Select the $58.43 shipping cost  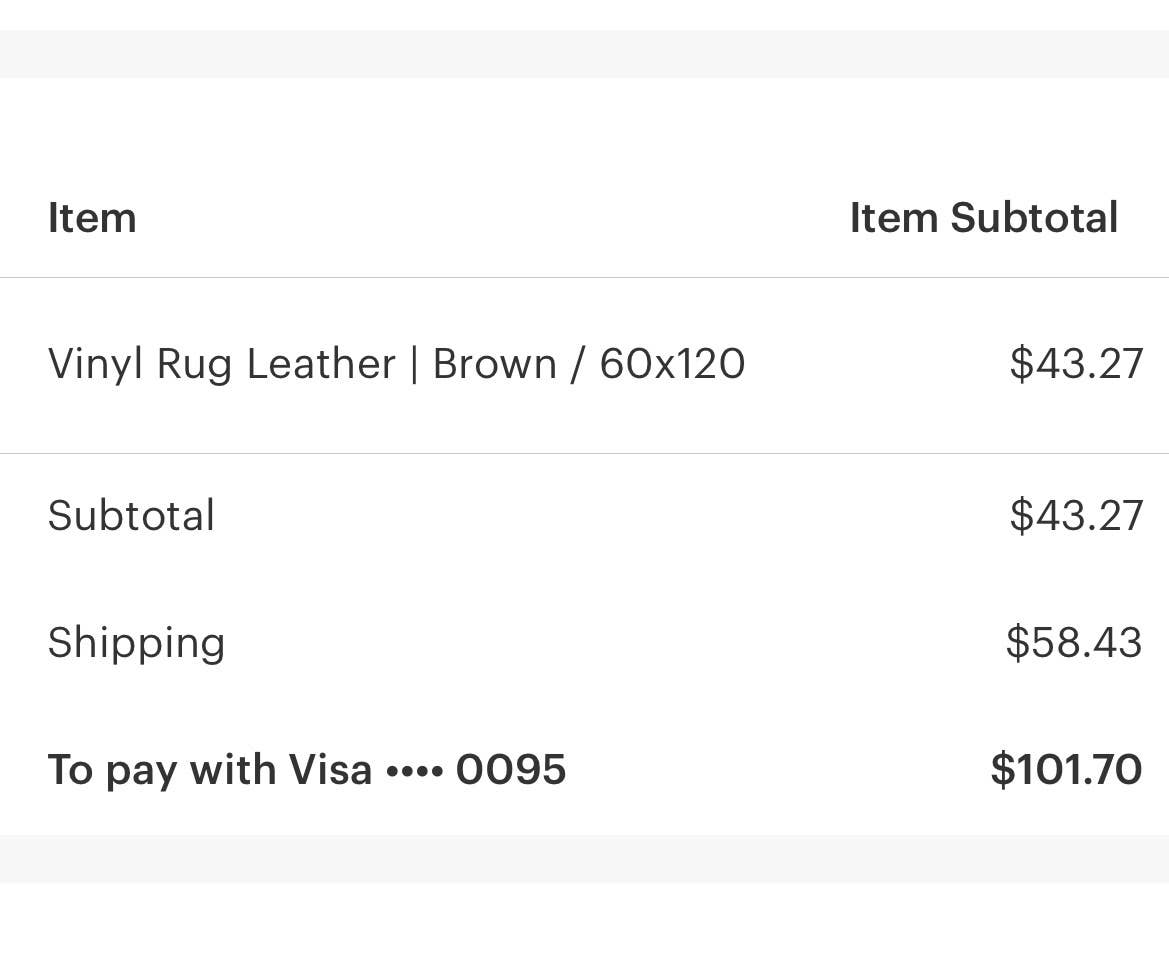(x=1073, y=643)
